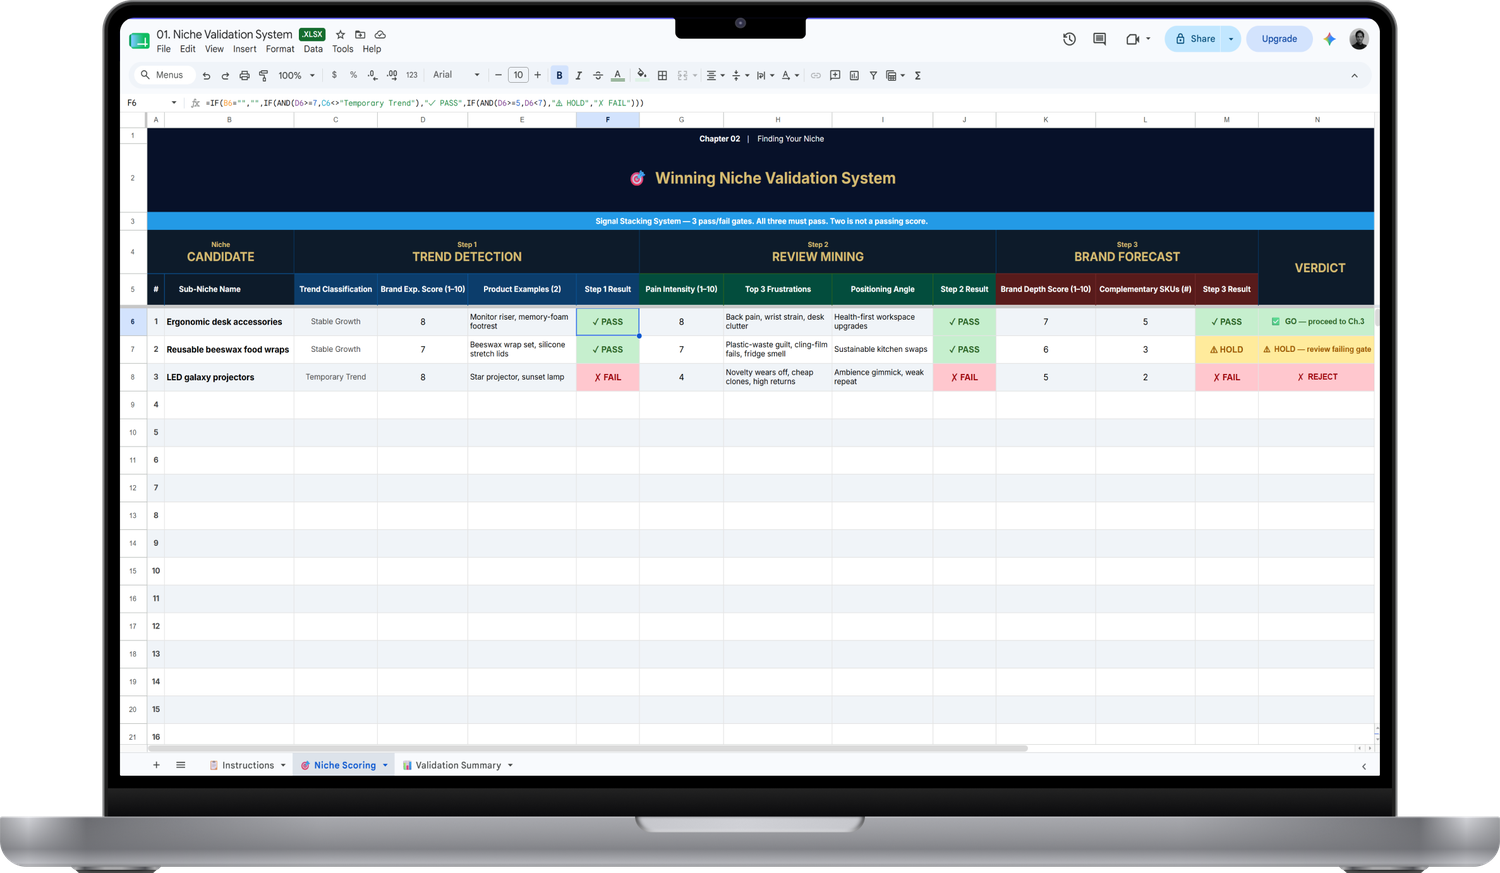Apply currency format with dollar icon
The height and width of the screenshot is (873, 1500).
[x=334, y=75]
